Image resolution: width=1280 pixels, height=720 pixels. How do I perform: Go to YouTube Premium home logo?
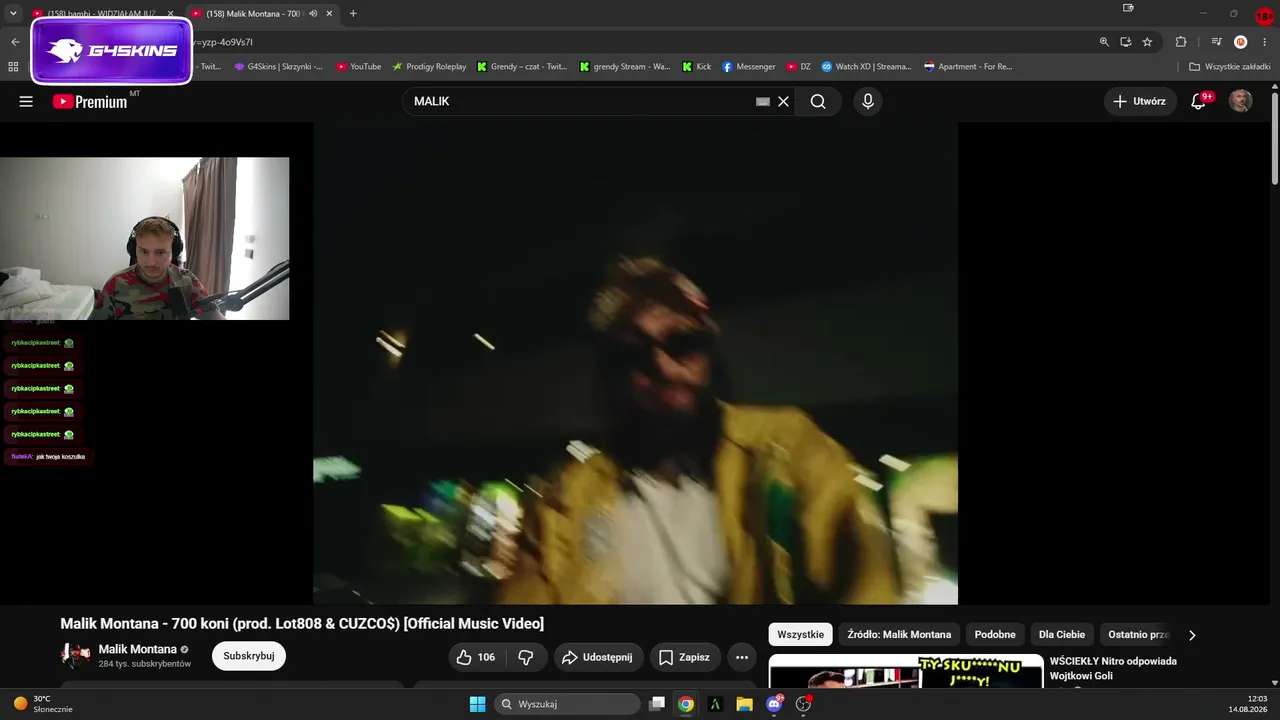click(x=90, y=101)
